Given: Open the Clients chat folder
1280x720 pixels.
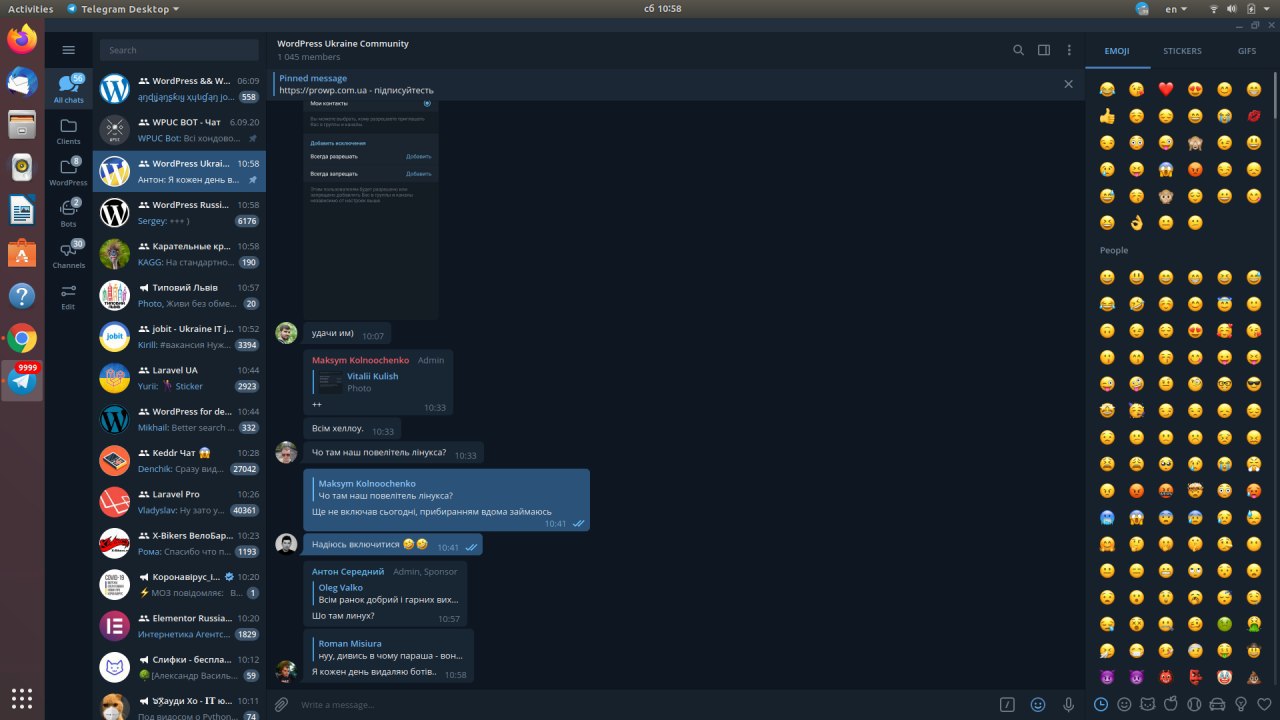Looking at the screenshot, I should [x=68, y=131].
